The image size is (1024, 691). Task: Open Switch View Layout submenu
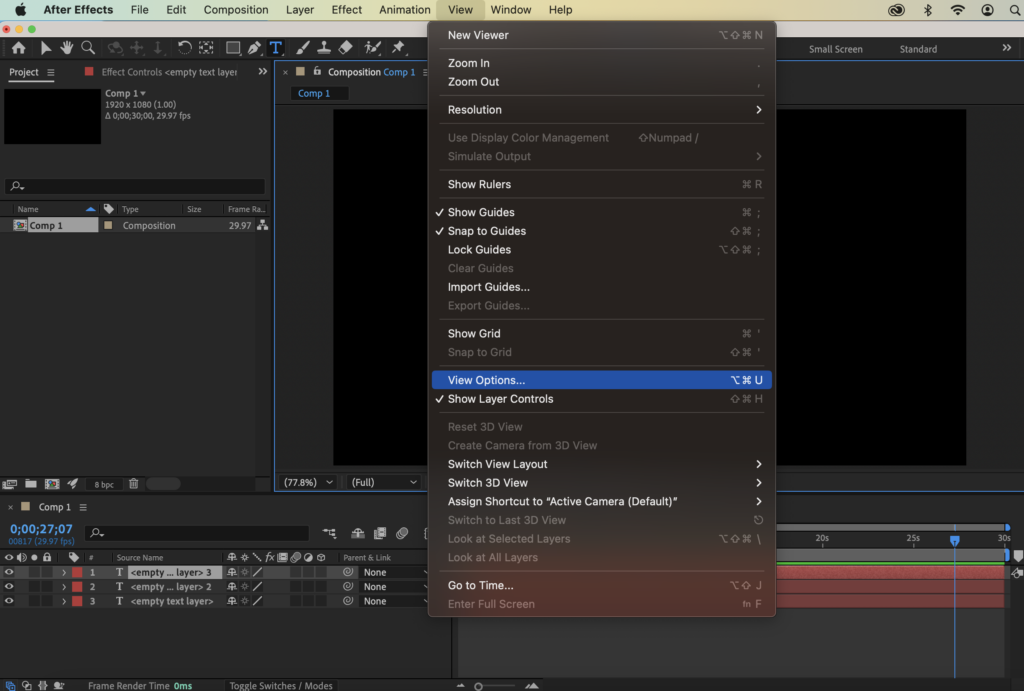pos(601,464)
